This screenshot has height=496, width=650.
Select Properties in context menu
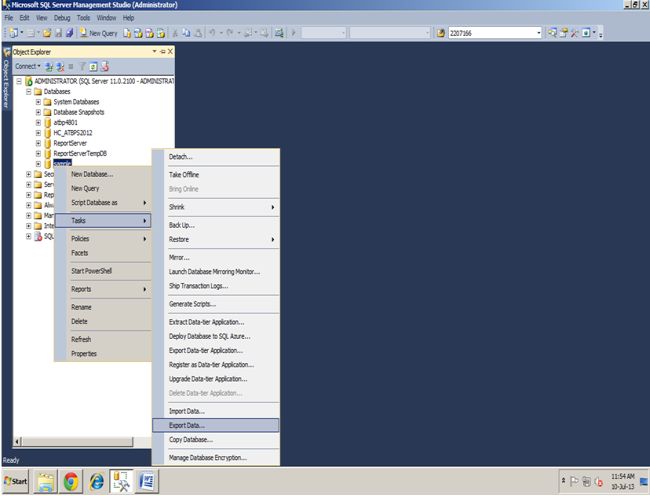tap(103, 354)
